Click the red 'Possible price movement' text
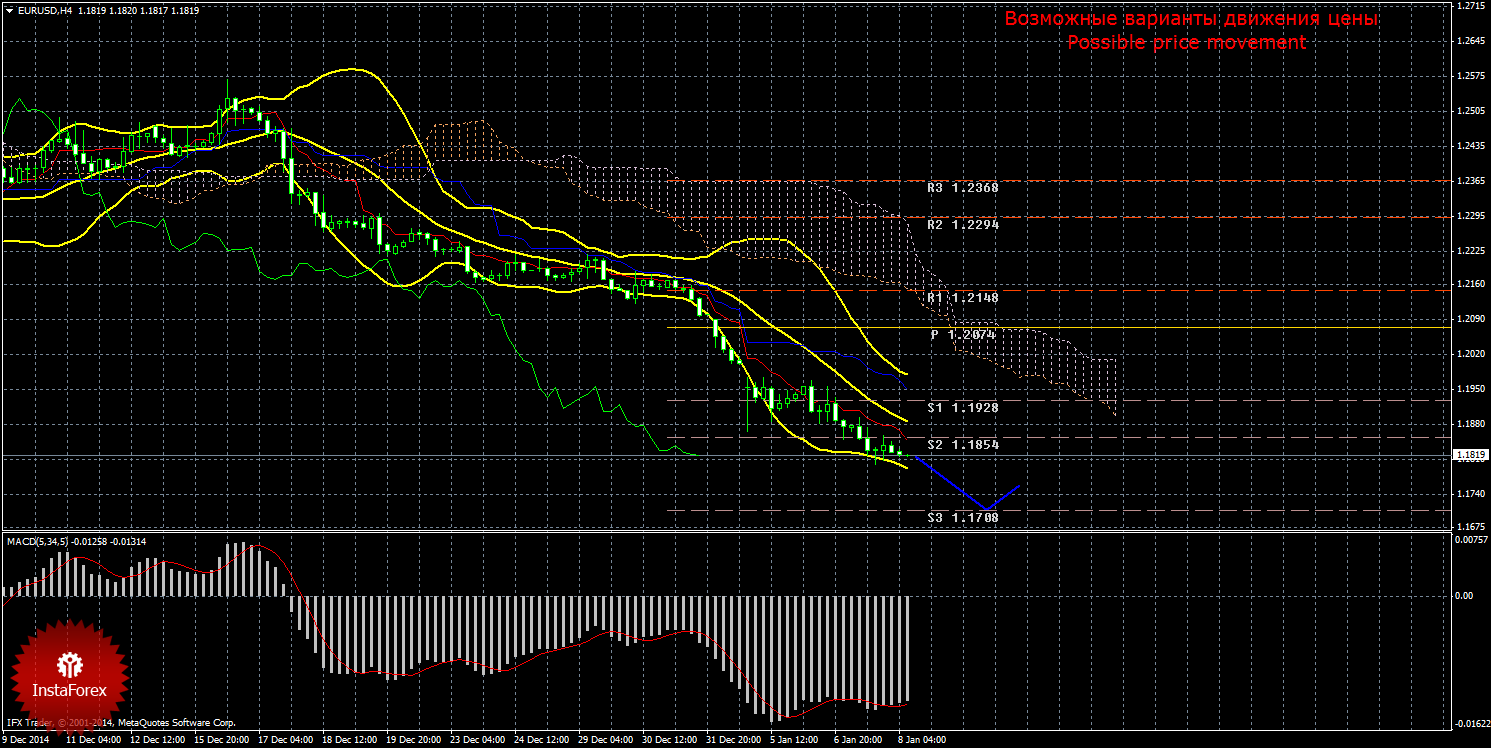The image size is (1491, 748). (x=1186, y=43)
